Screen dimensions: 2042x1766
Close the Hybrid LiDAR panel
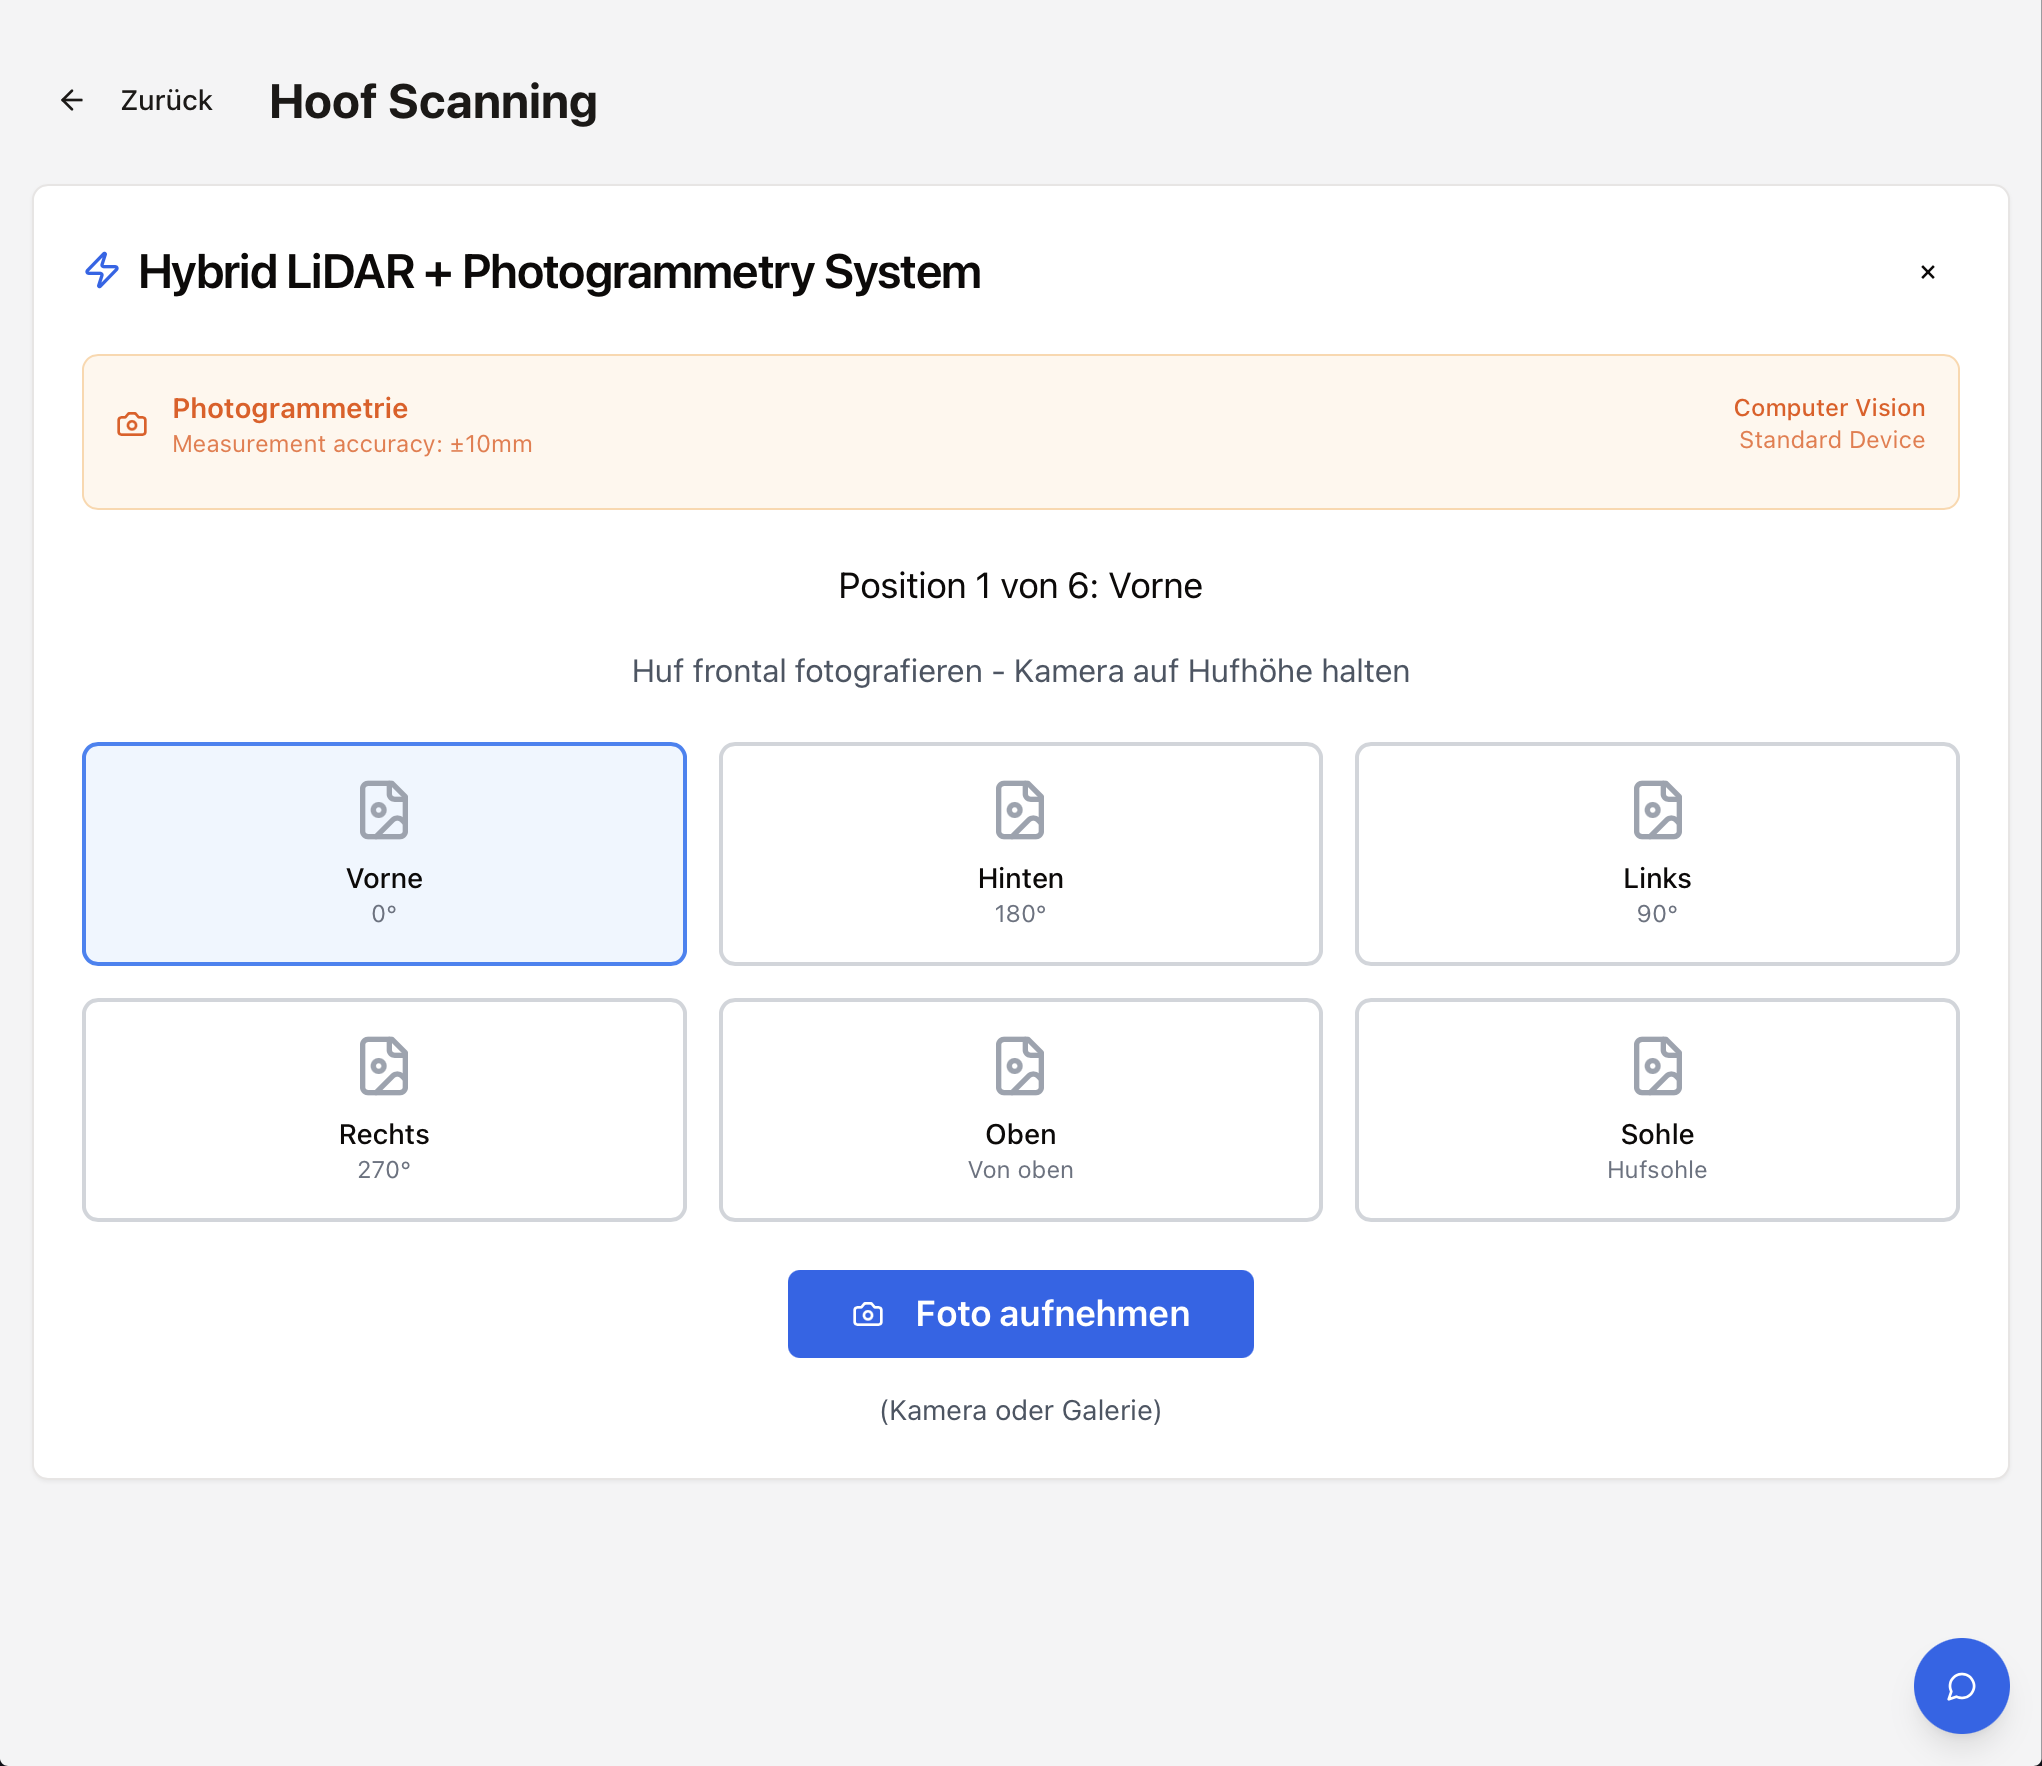pos(1928,272)
